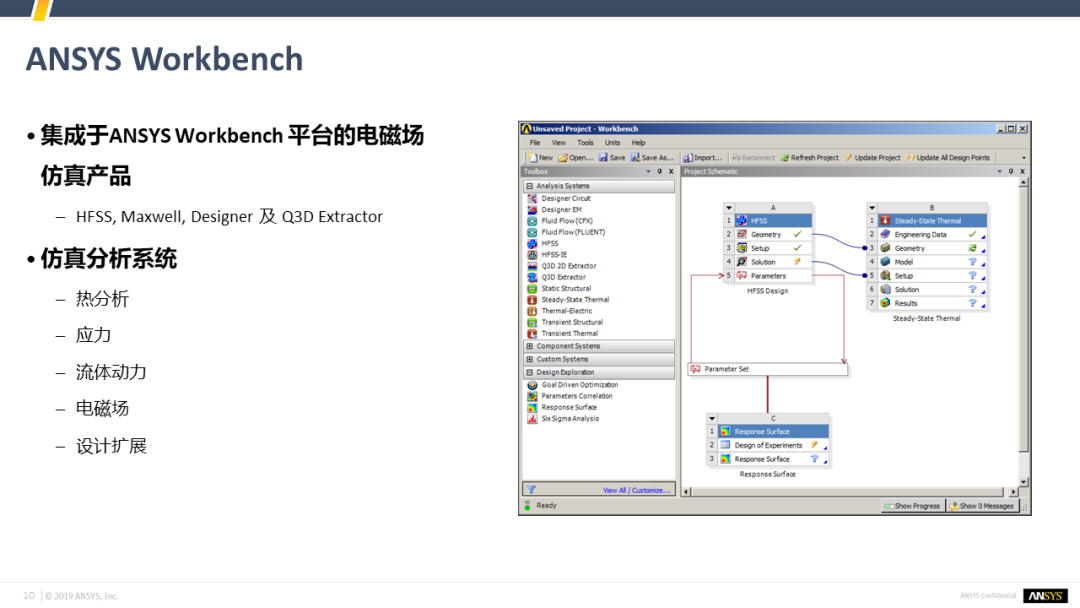The height and width of the screenshot is (608, 1080).
Task: Select Engineering Data cell in system B
Action: coord(932,234)
